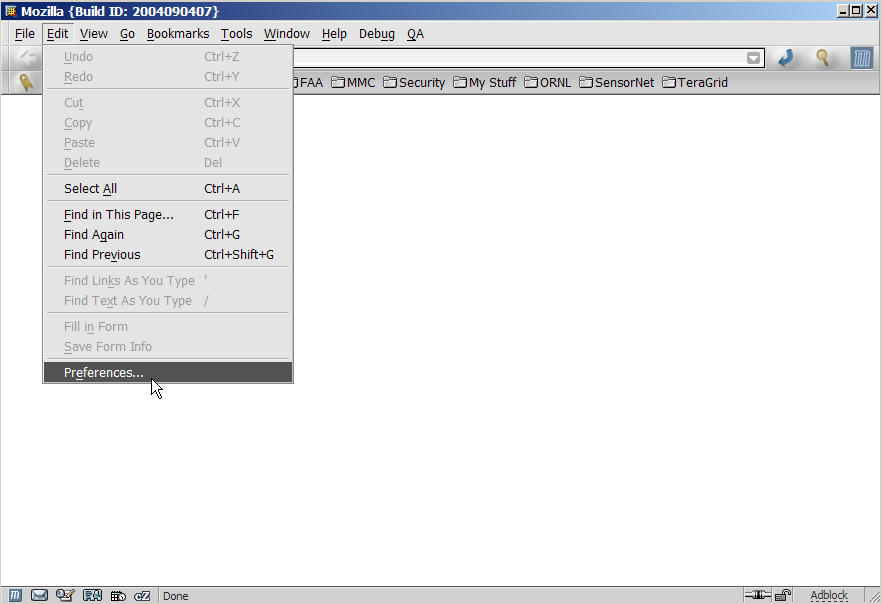Open the Calendar icon in the status bar
Image resolution: width=882 pixels, height=604 pixels.
click(x=118, y=596)
